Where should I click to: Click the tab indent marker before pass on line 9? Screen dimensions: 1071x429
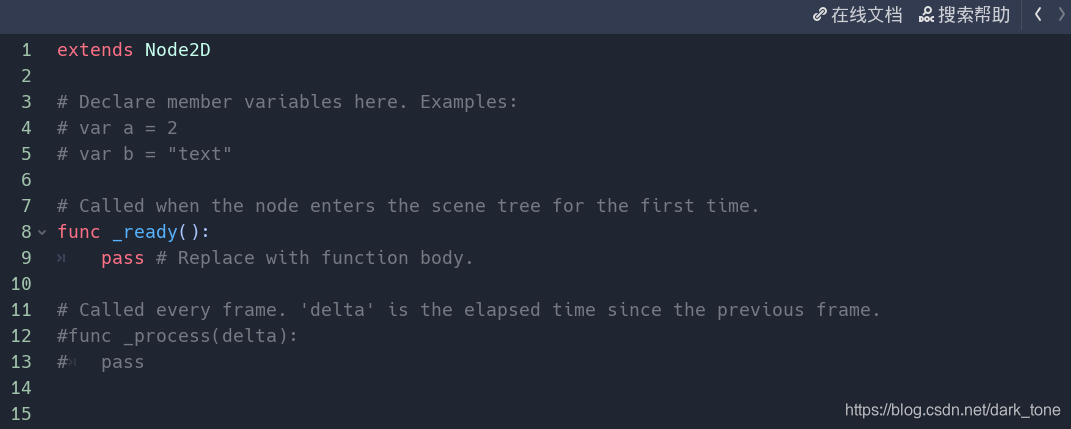(61, 258)
